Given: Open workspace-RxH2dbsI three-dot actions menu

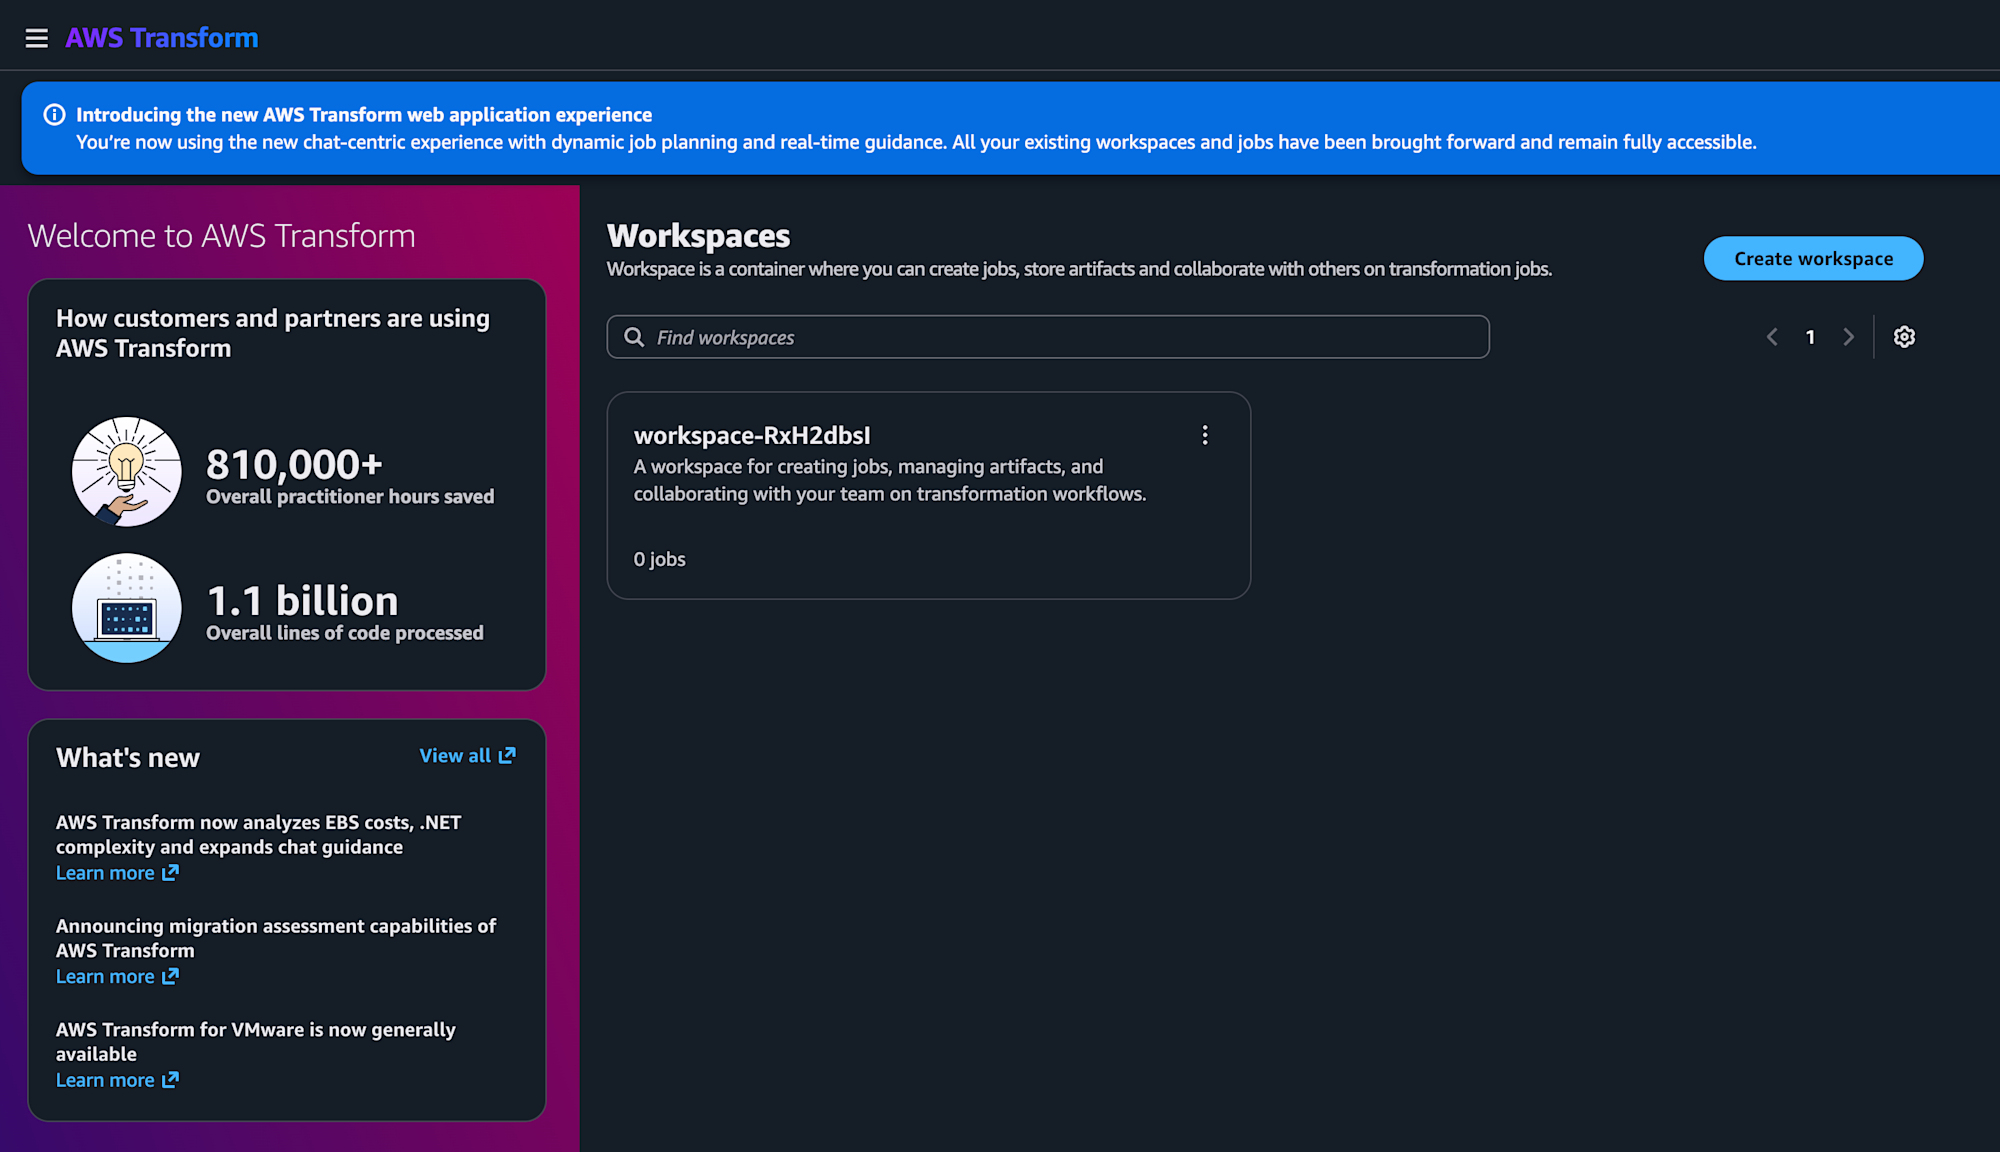Looking at the screenshot, I should 1205,435.
